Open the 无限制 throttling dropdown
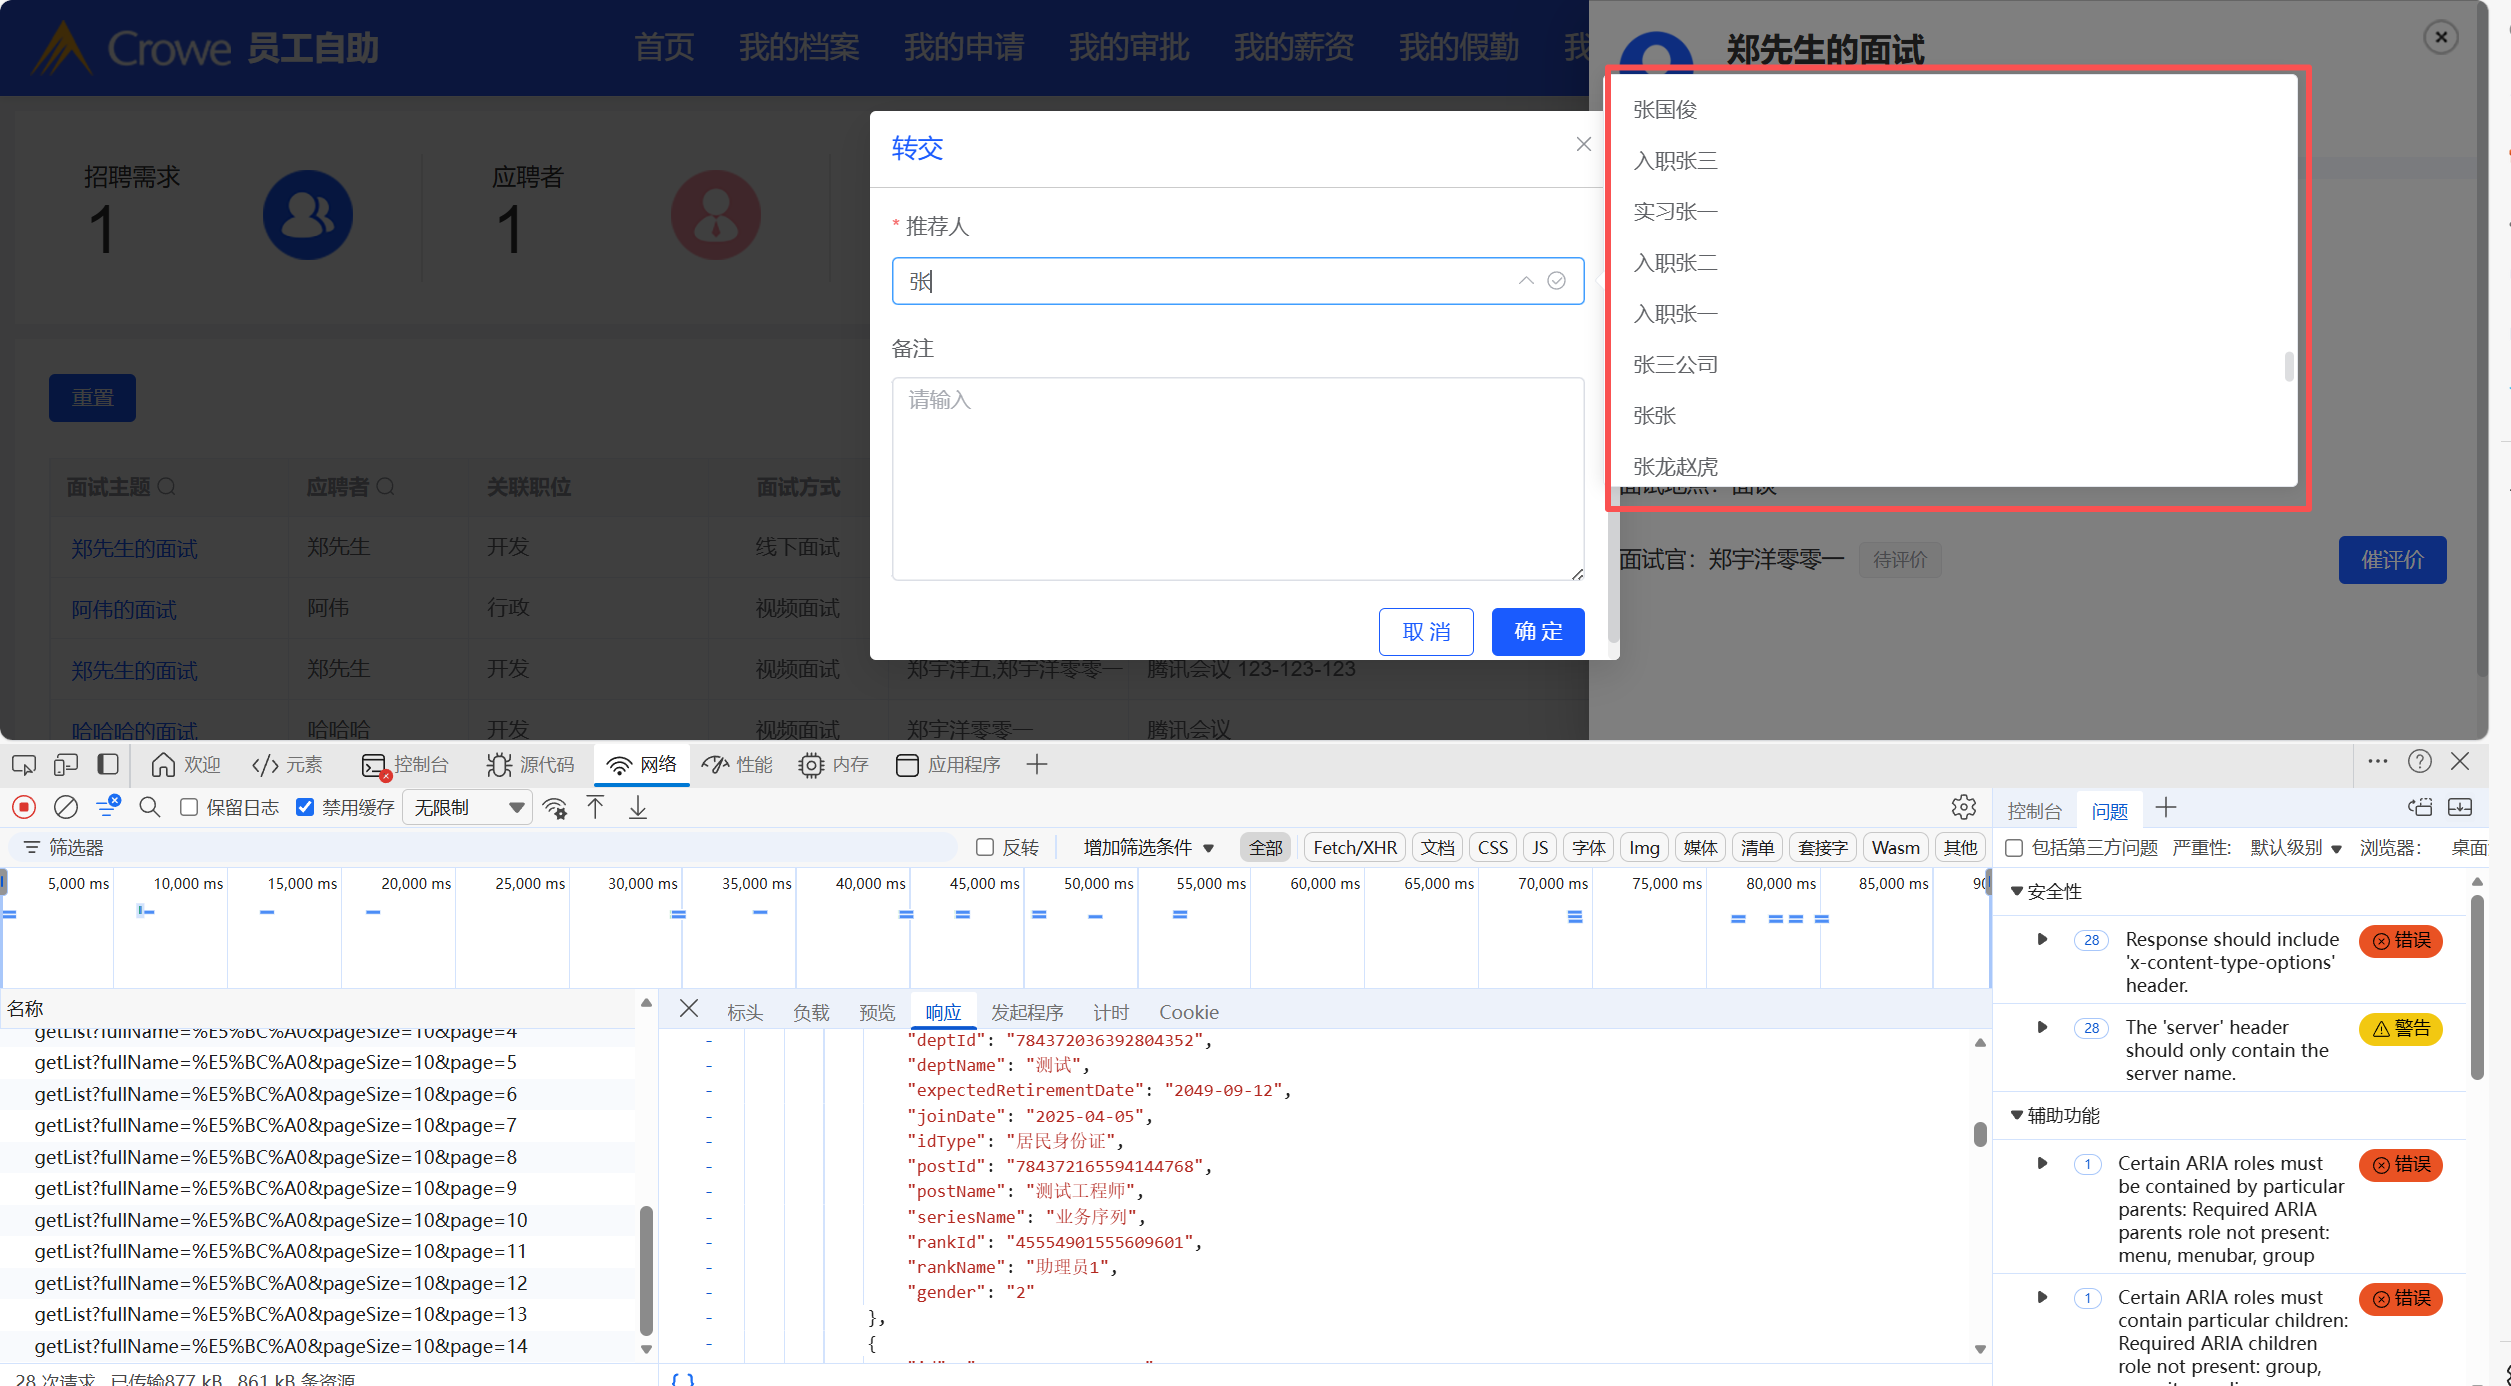Viewport: 2511px width, 1386px height. coord(468,807)
